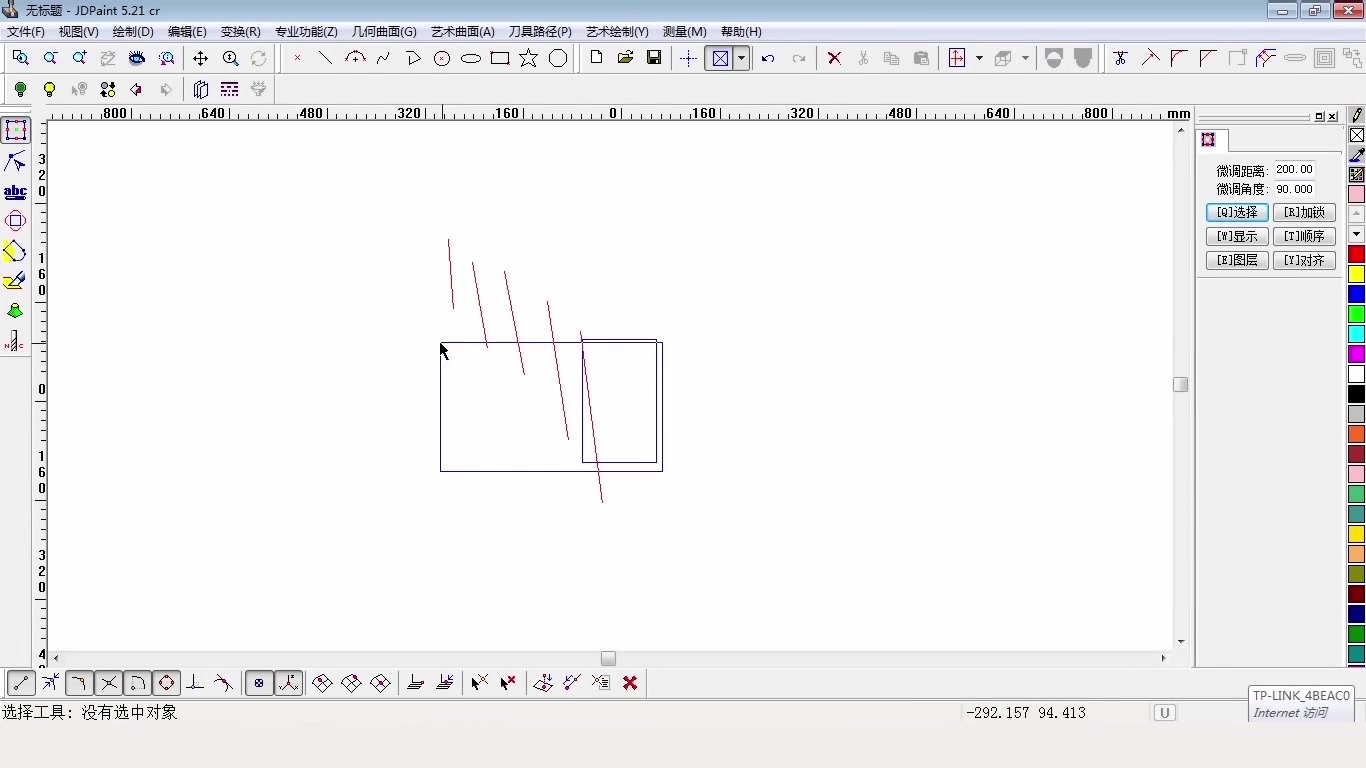Toggle intersection snap button in bottom toolbar
The height and width of the screenshot is (768, 1366).
pyautogui.click(x=109, y=683)
